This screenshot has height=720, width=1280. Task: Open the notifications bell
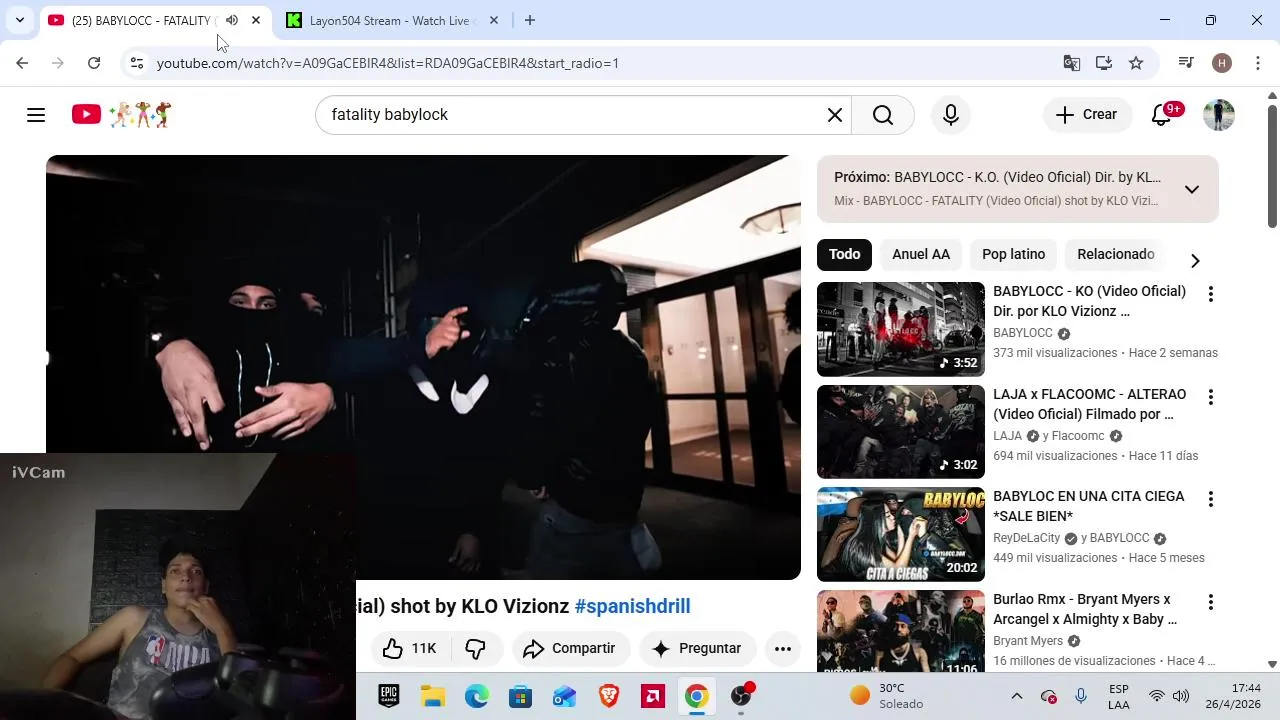pos(1162,115)
